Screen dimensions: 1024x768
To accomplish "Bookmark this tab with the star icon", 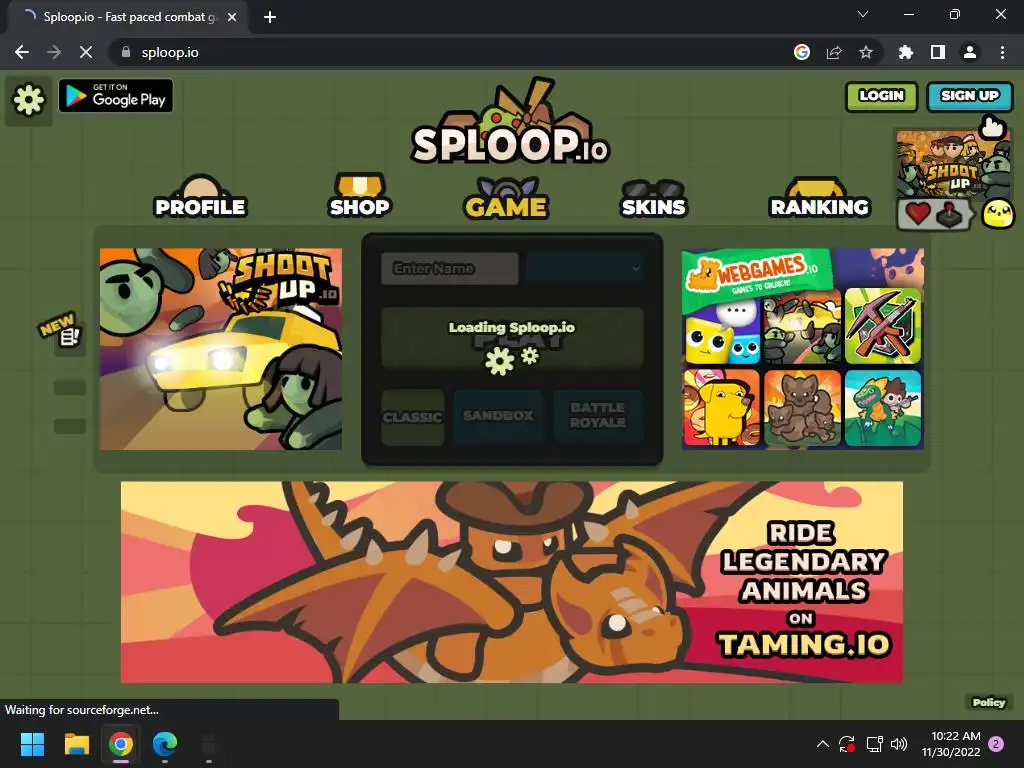I will pos(866,52).
